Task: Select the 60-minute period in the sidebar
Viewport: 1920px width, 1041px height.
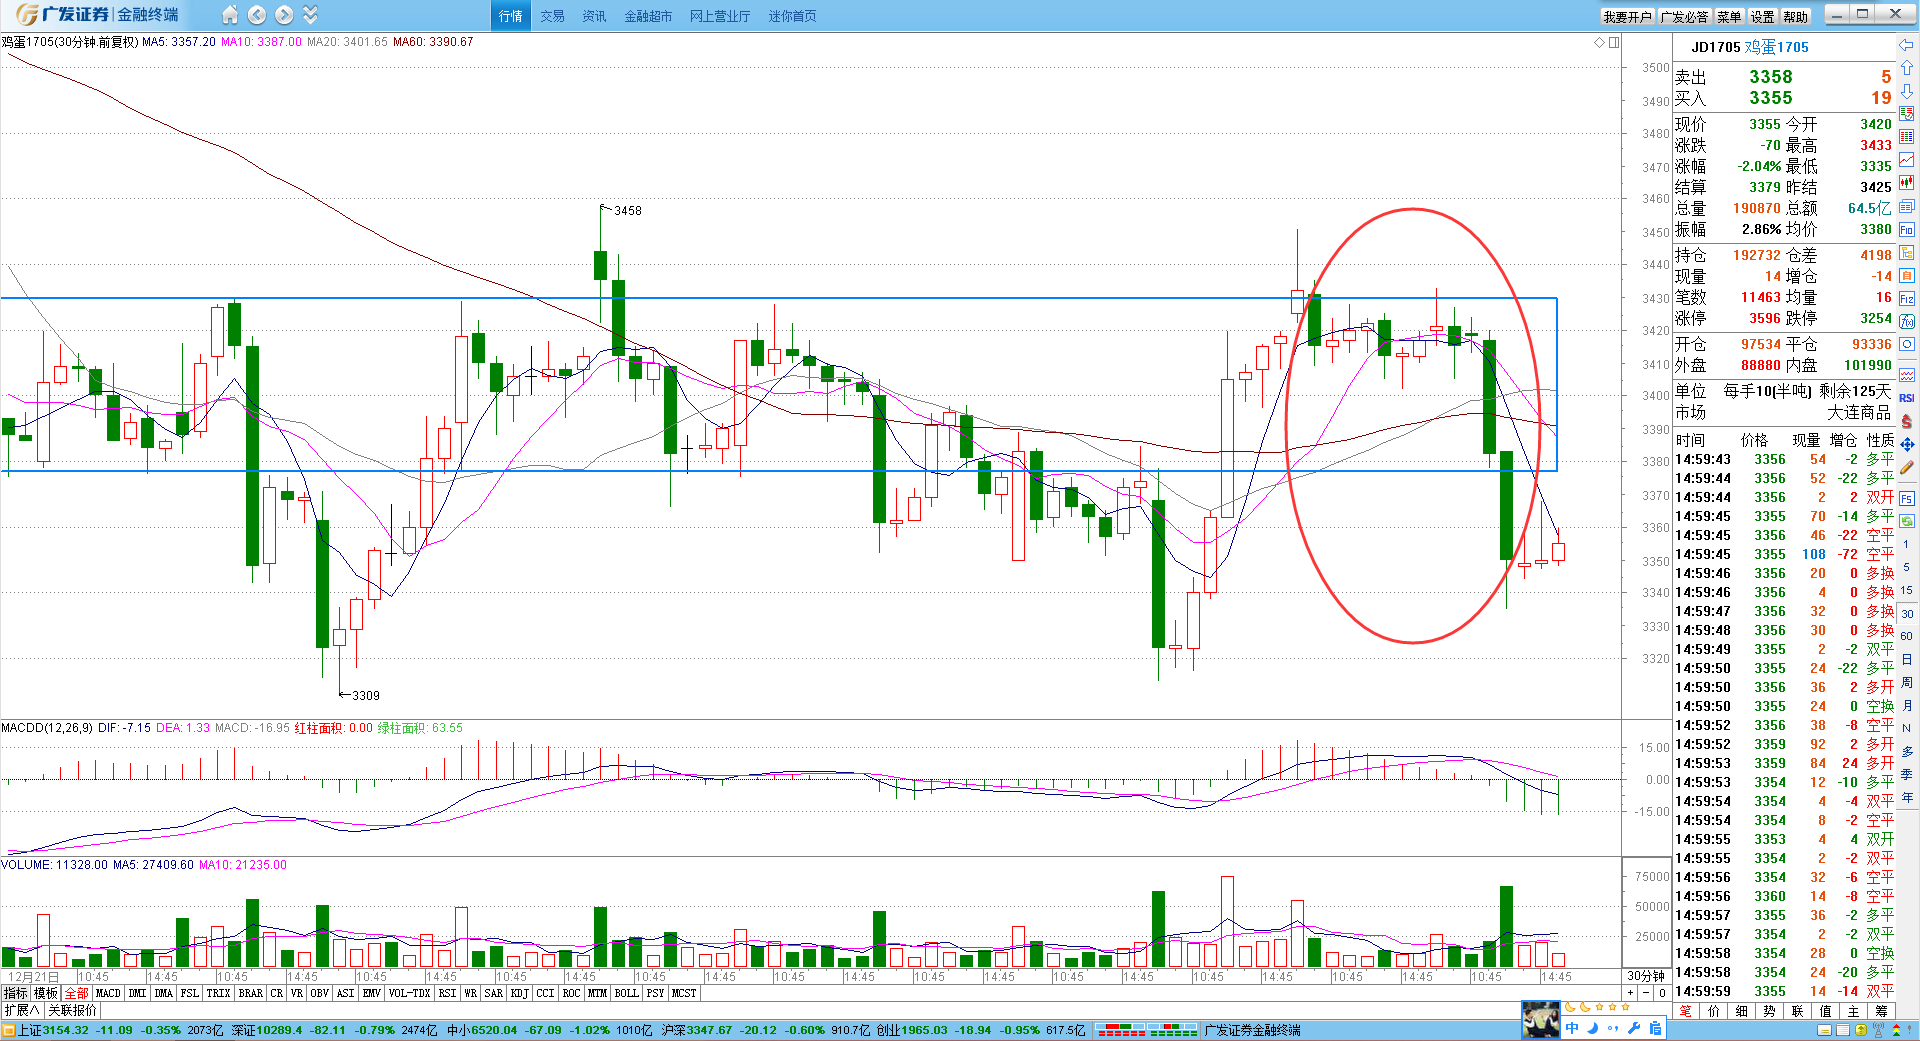Action: tap(1907, 636)
